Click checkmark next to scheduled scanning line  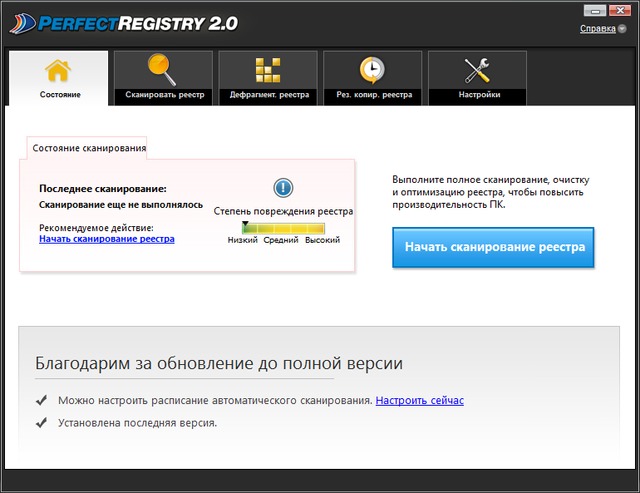point(41,400)
